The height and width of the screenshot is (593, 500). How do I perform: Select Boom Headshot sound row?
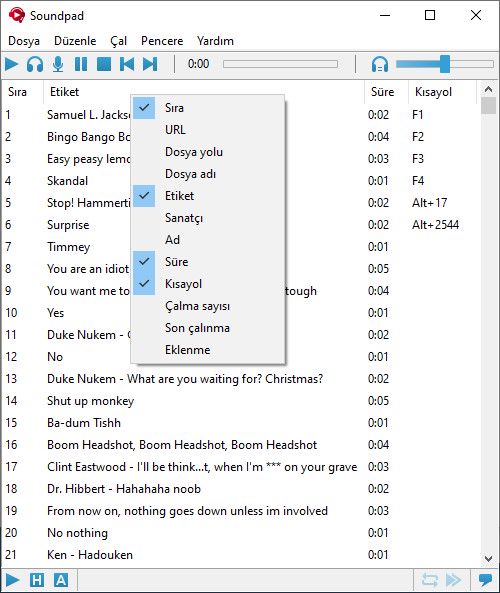click(241, 445)
